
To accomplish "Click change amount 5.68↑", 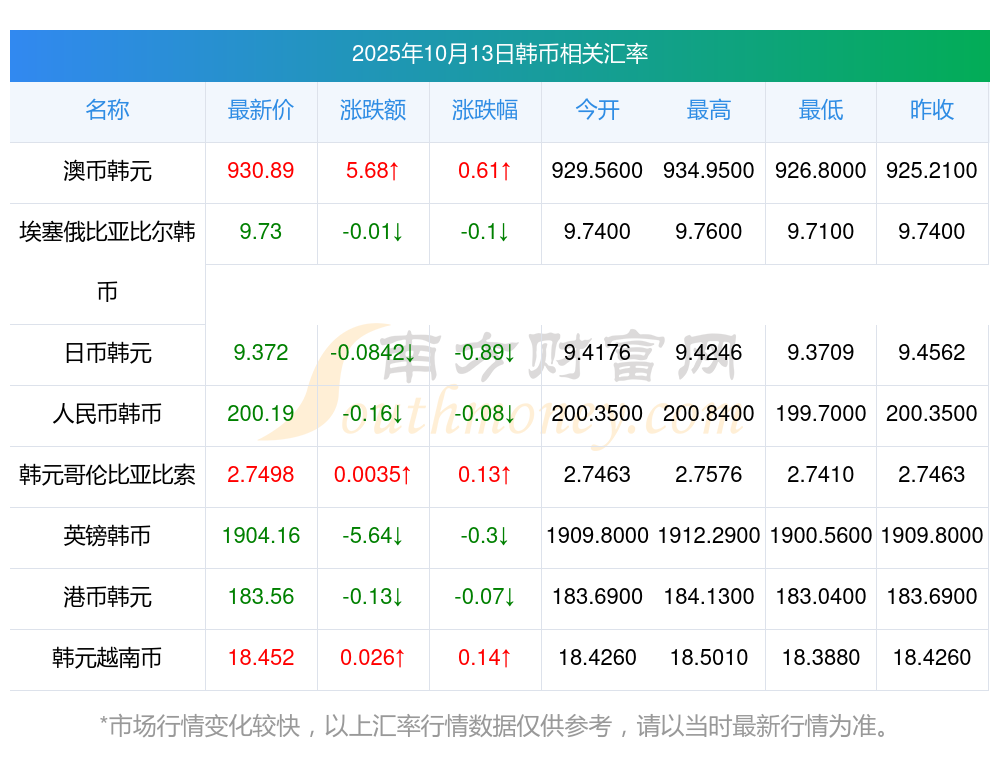I will coord(373,171).
